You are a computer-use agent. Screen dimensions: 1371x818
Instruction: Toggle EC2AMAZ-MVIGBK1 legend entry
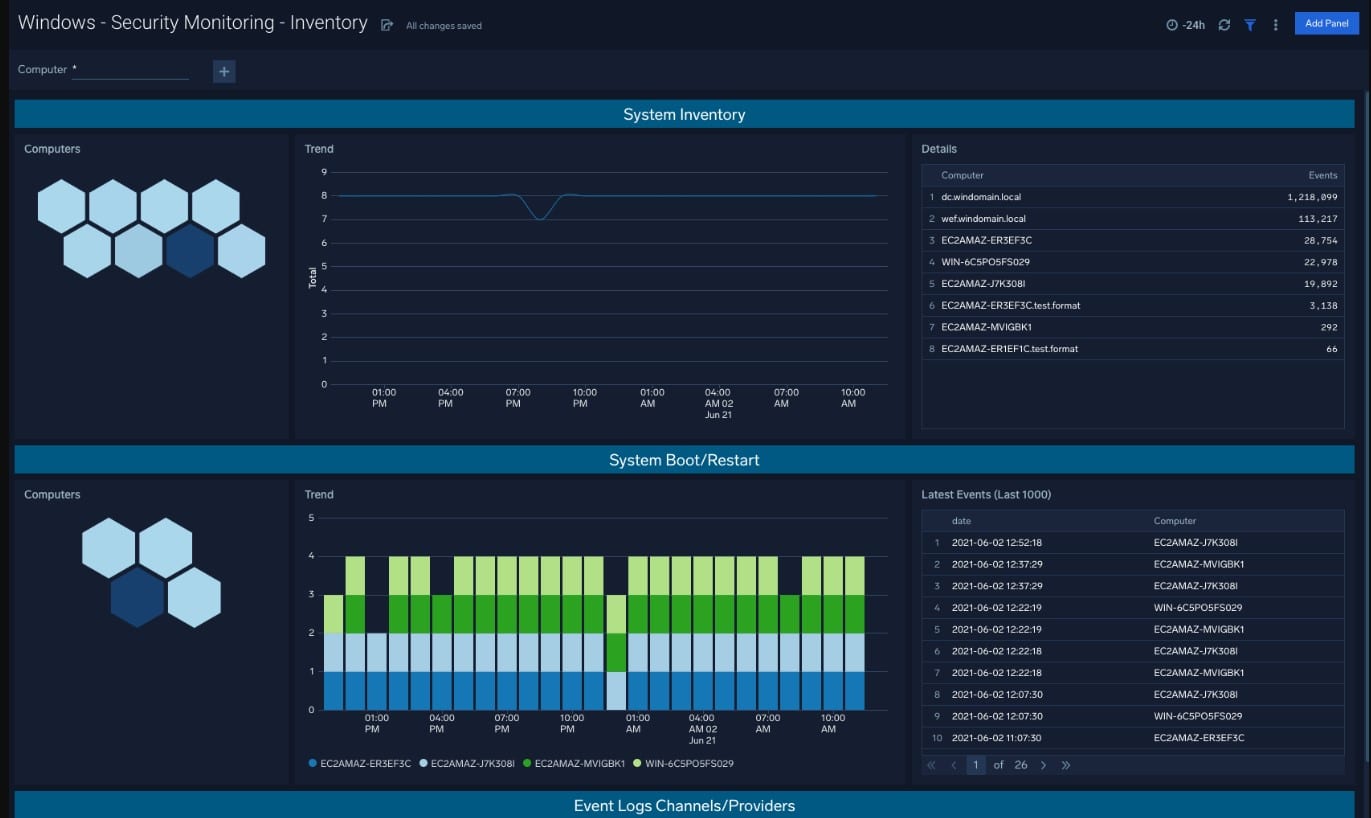(x=574, y=763)
